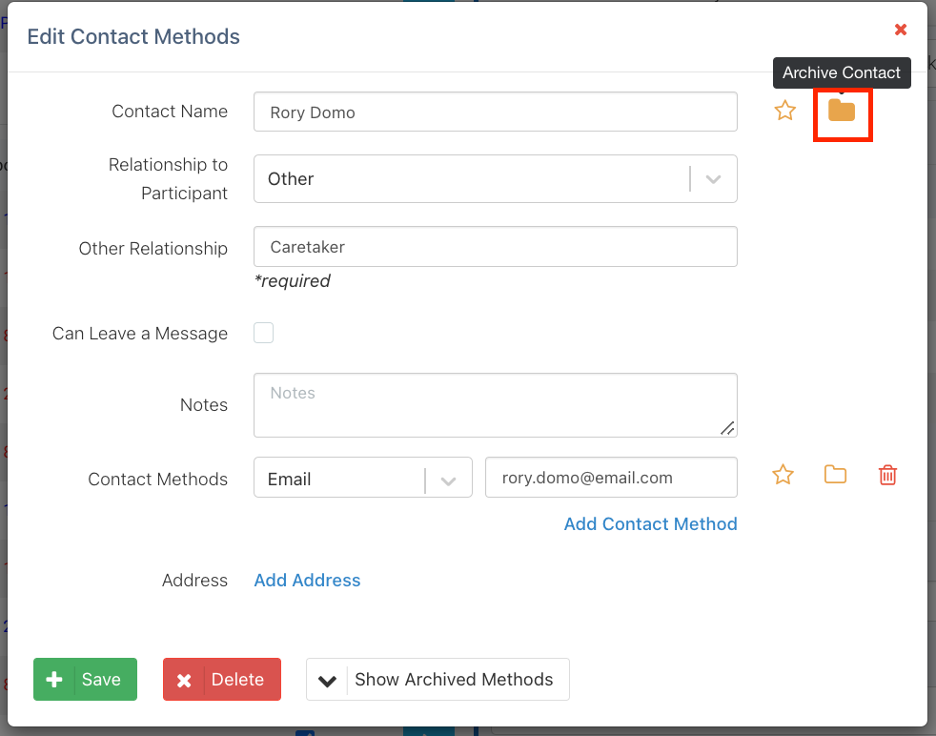Select the rory.domo@email.com email field
Image resolution: width=936 pixels, height=736 pixels.
click(x=610, y=478)
